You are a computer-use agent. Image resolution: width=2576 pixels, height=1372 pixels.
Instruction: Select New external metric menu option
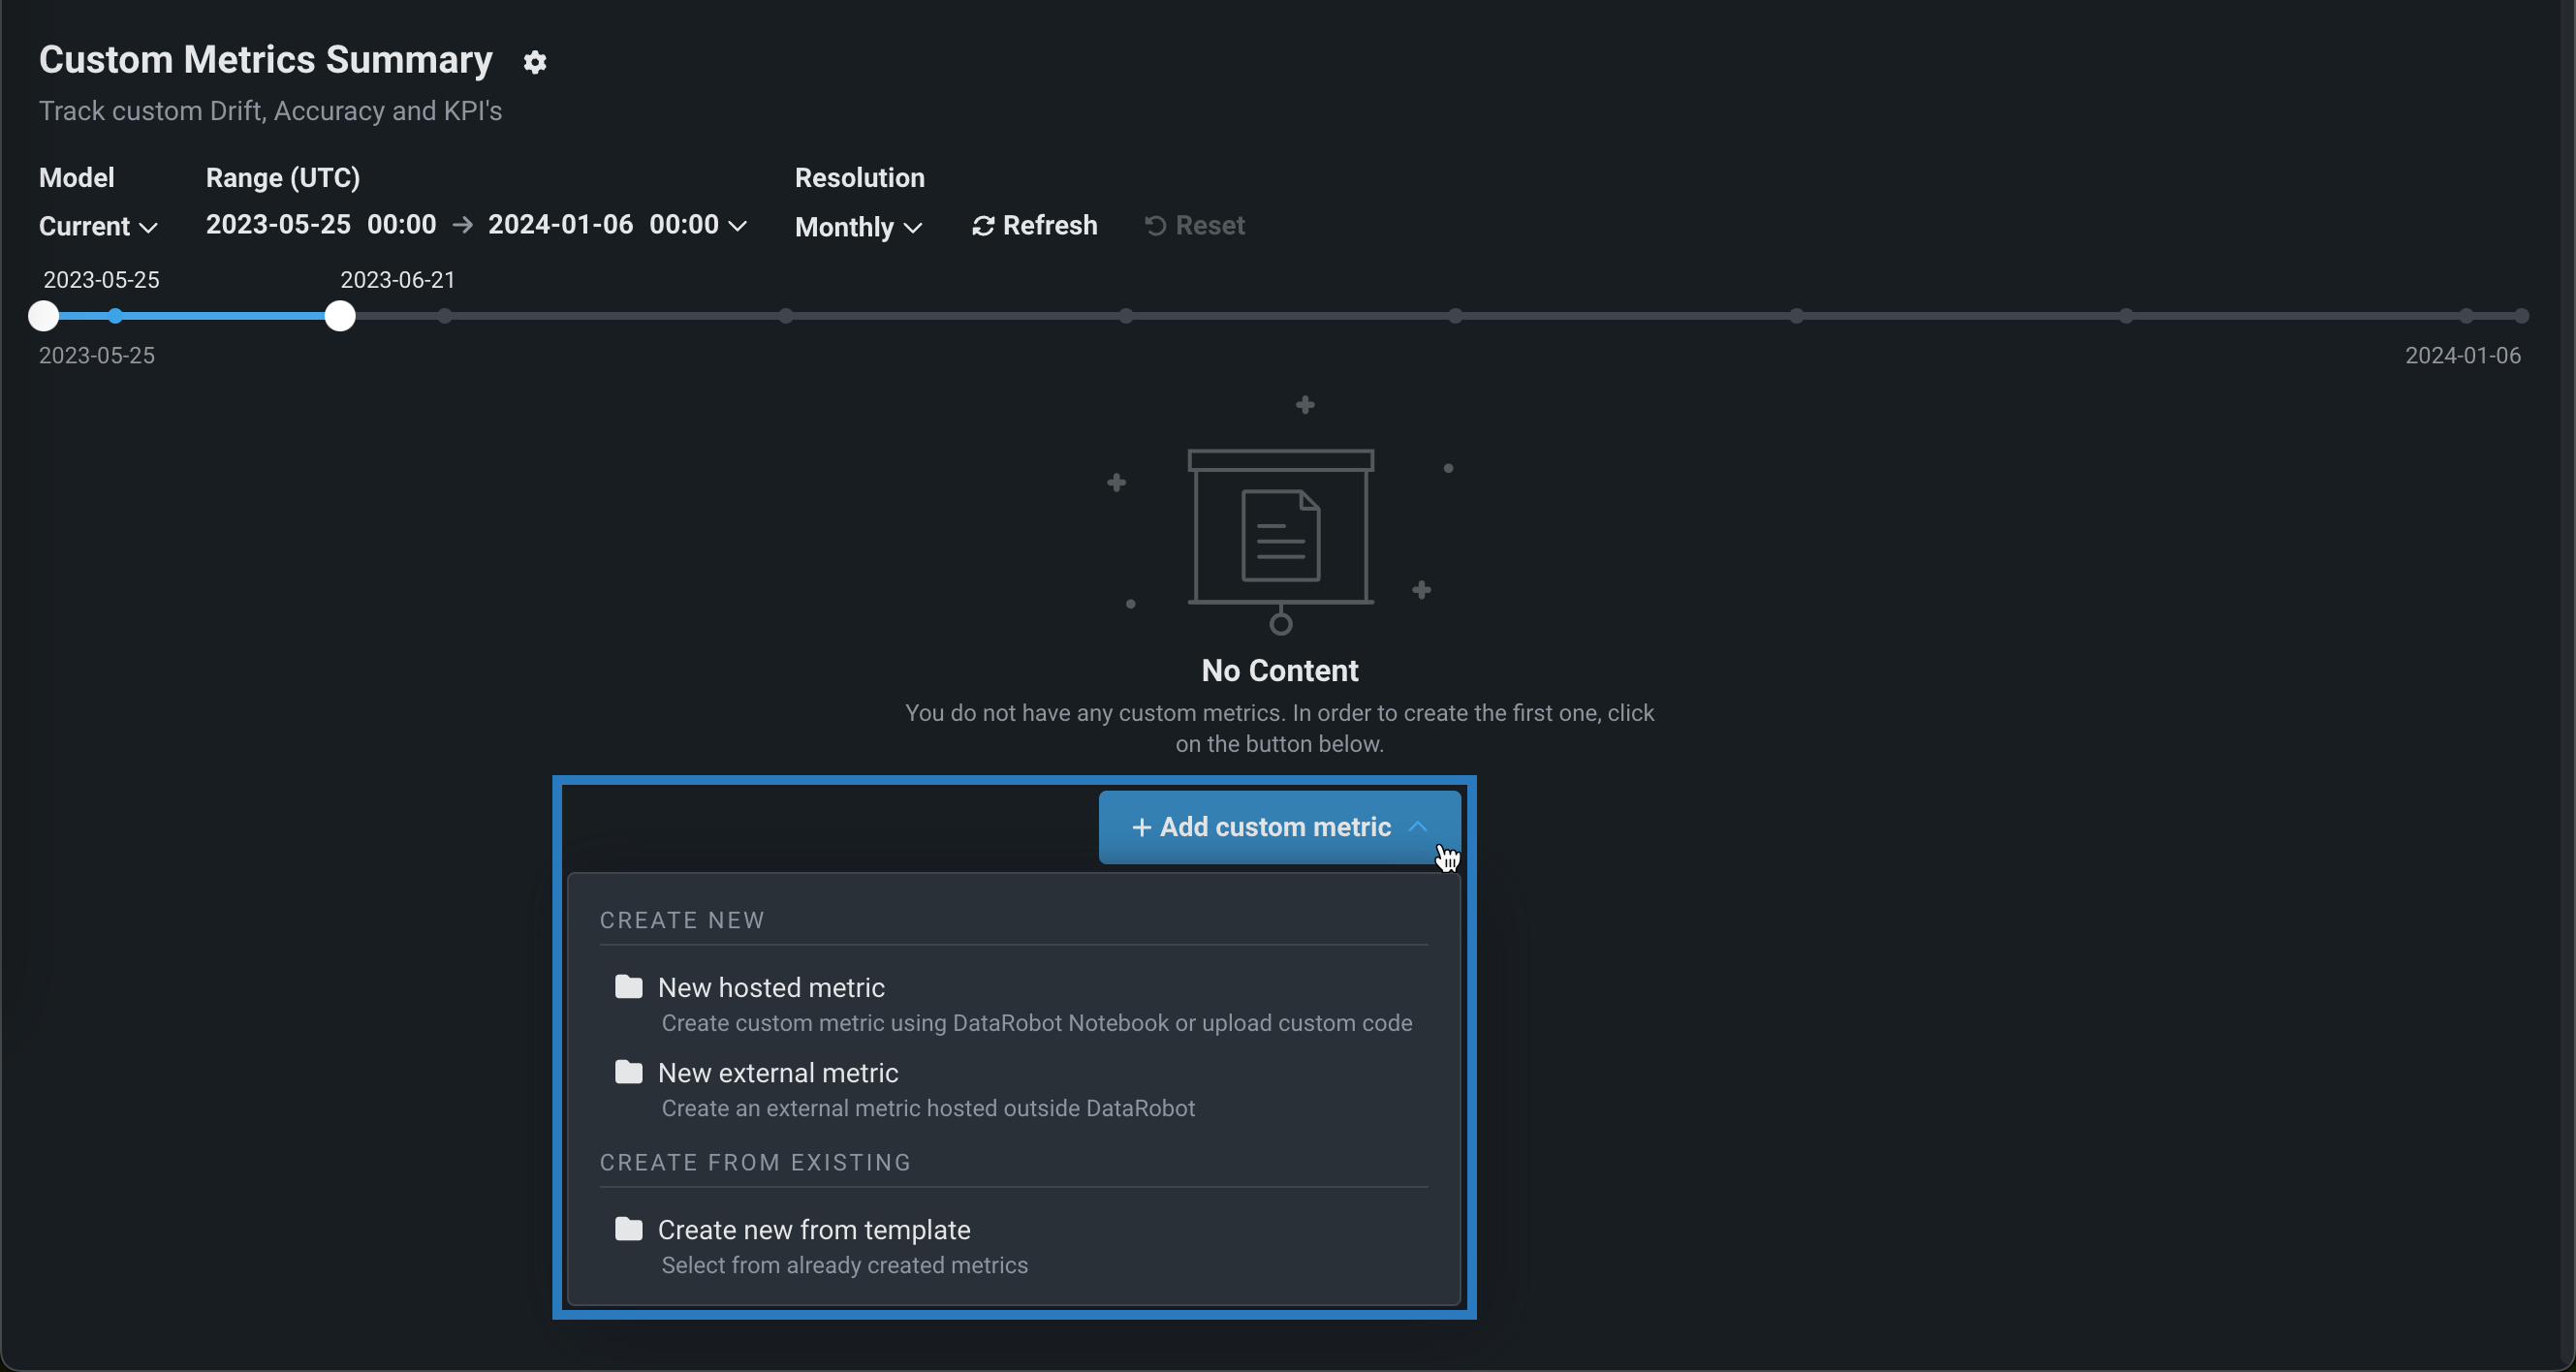pos(778,1073)
